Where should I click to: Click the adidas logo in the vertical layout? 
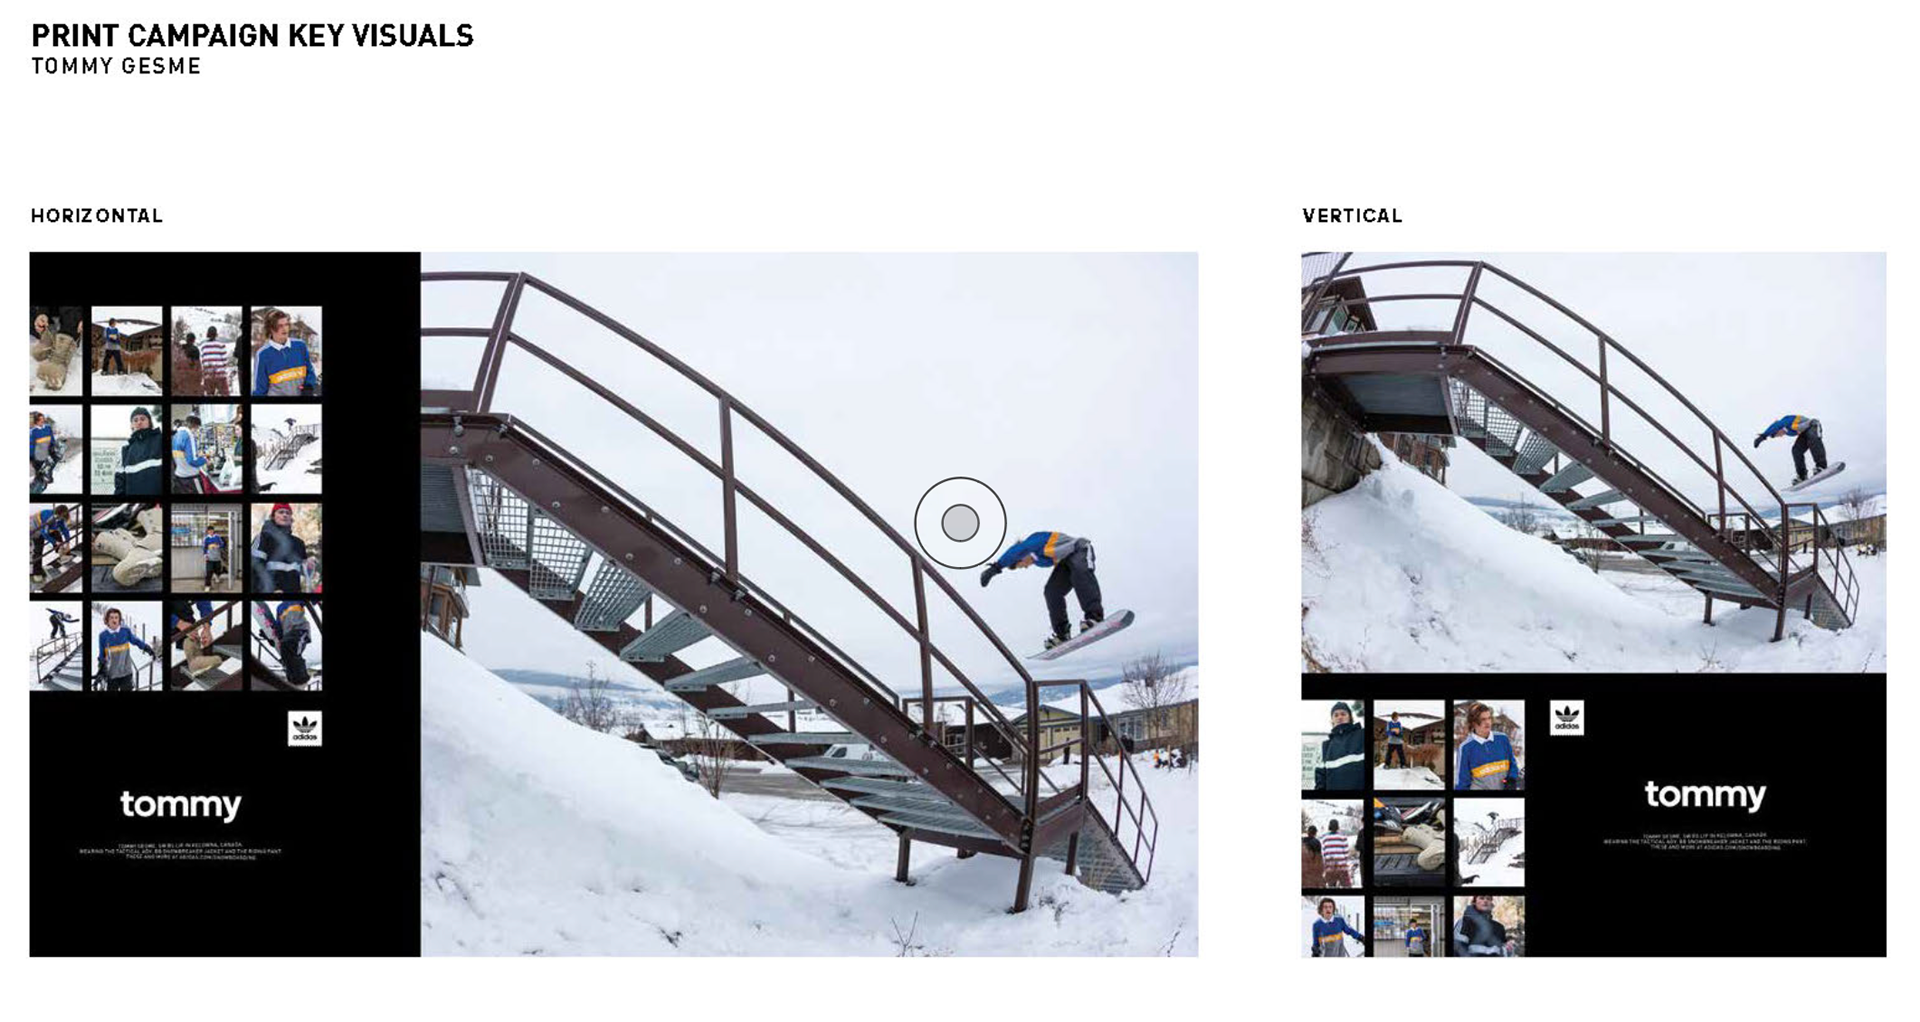click(1567, 718)
